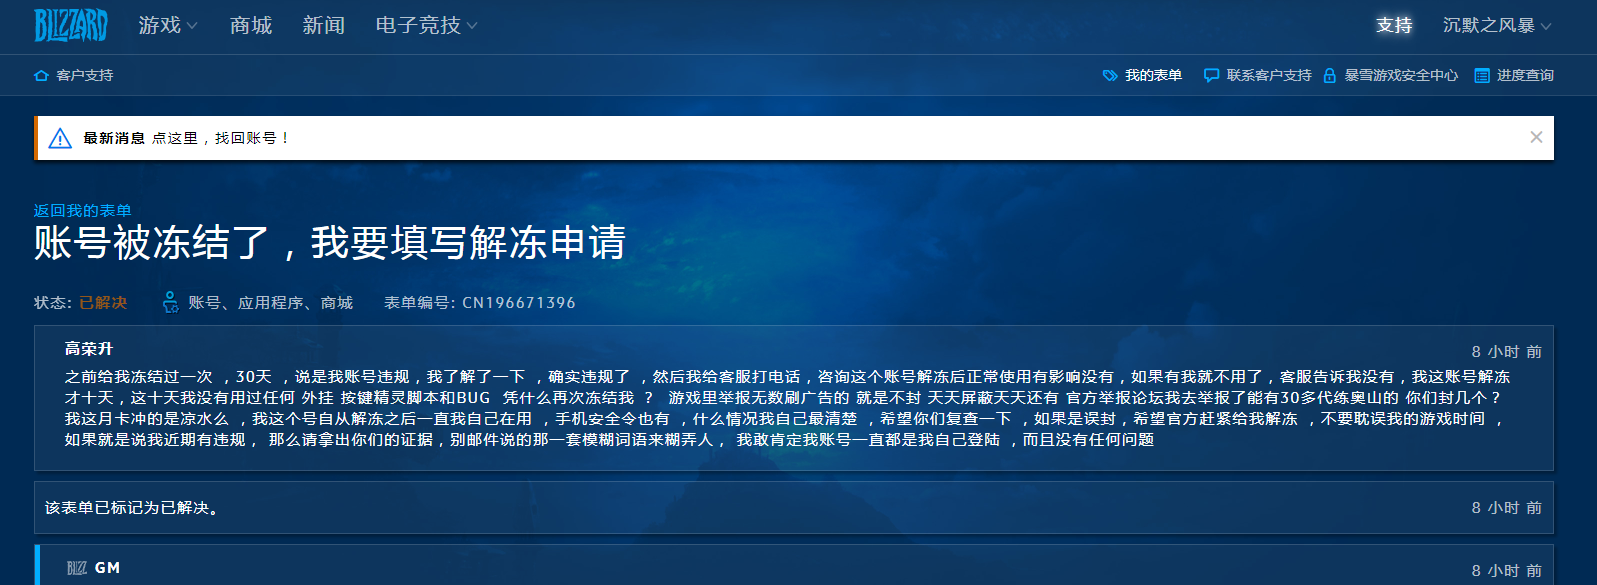
Task: Click the person icon beside 账号、应用程序、商城
Action: coord(171,302)
